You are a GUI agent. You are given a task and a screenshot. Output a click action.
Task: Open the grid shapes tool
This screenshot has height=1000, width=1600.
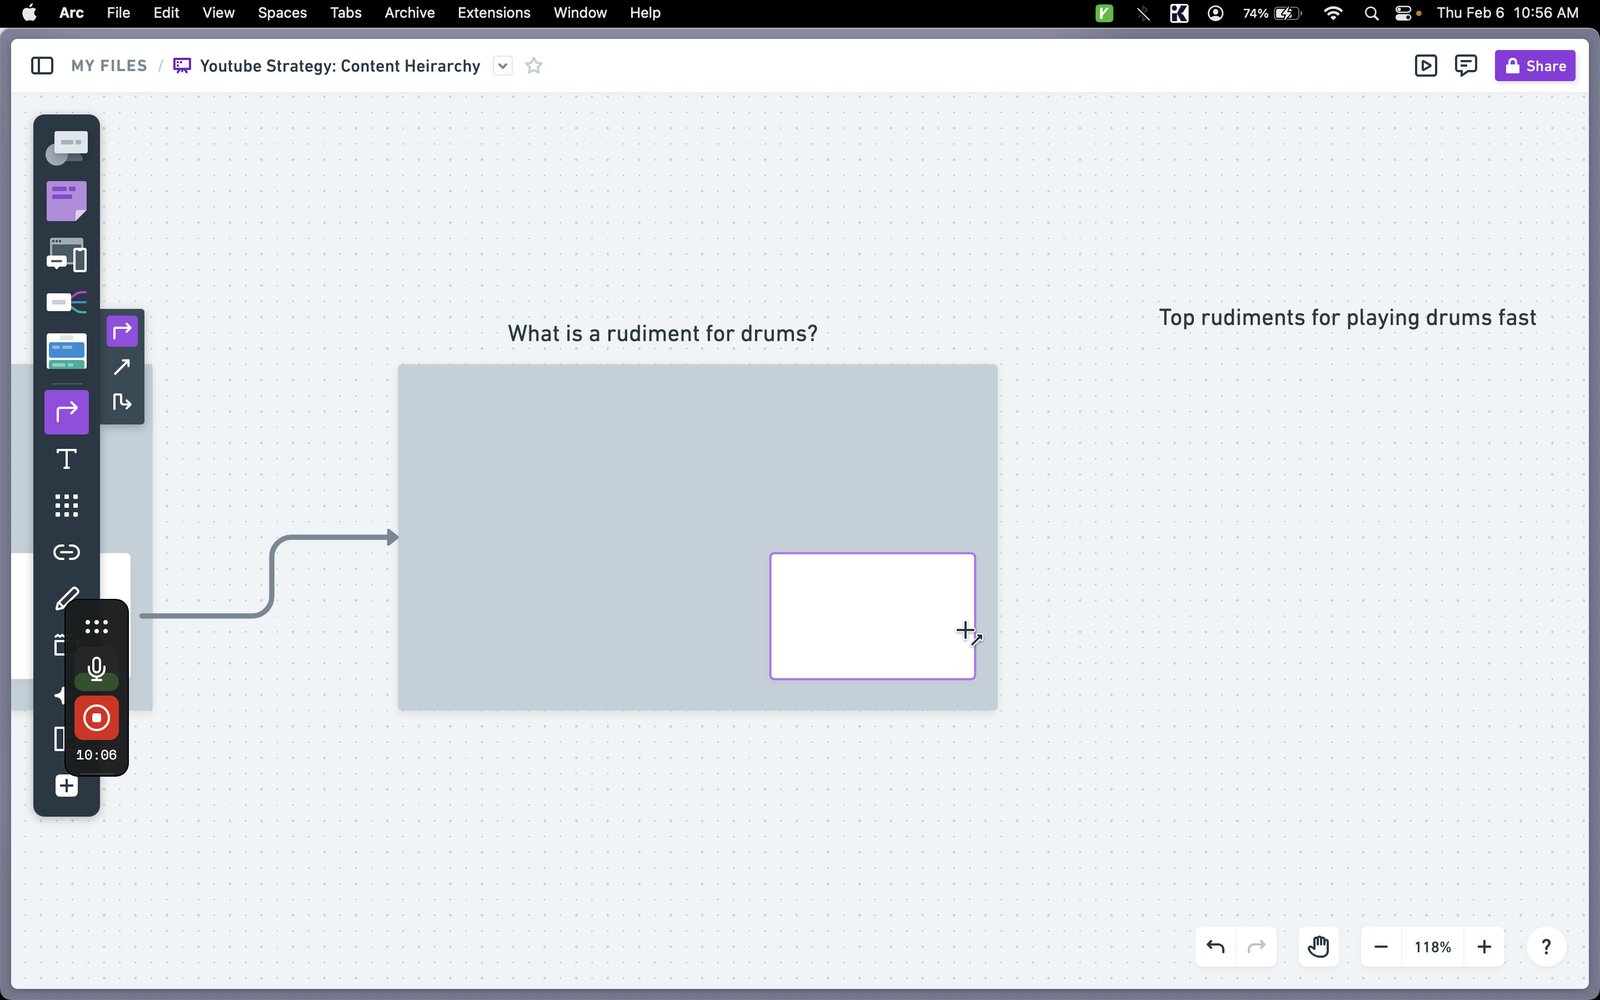click(66, 505)
